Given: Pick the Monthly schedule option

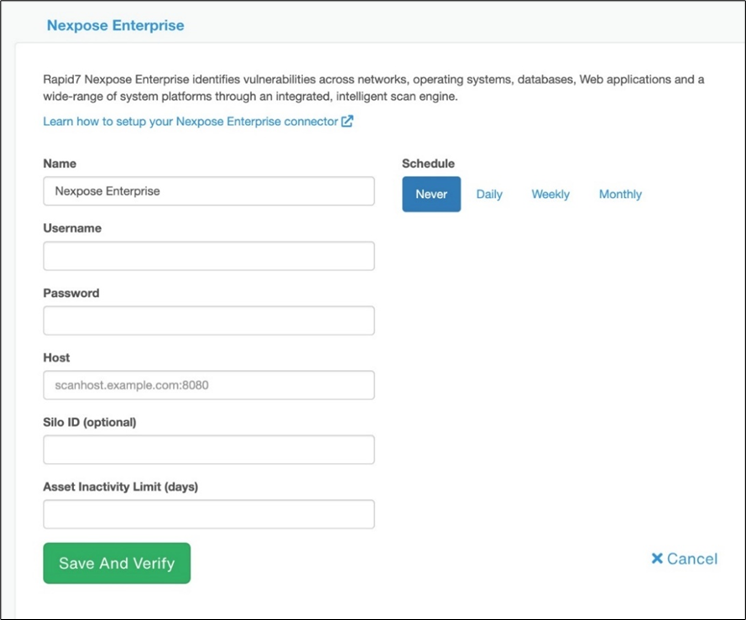Looking at the screenshot, I should point(620,194).
